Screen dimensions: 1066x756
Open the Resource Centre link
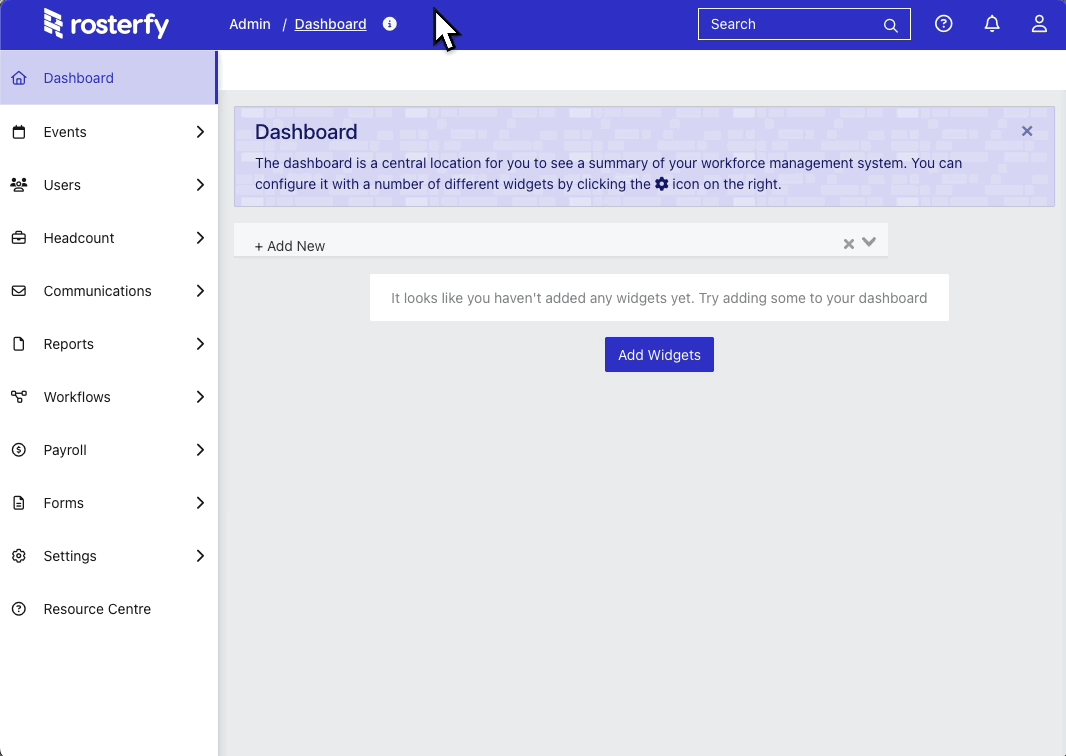point(109,609)
